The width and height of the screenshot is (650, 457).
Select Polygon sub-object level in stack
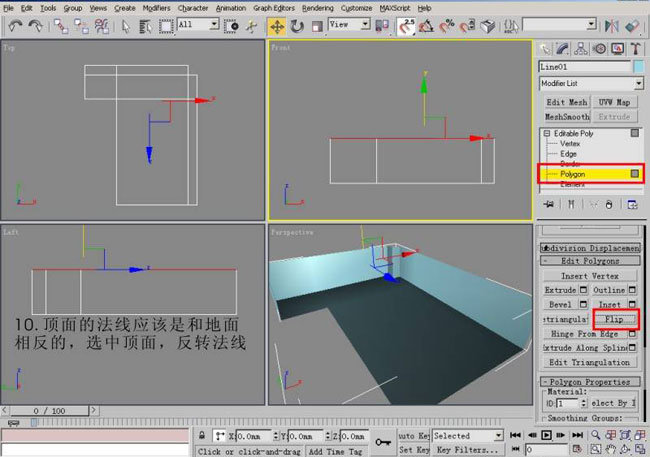[x=573, y=174]
